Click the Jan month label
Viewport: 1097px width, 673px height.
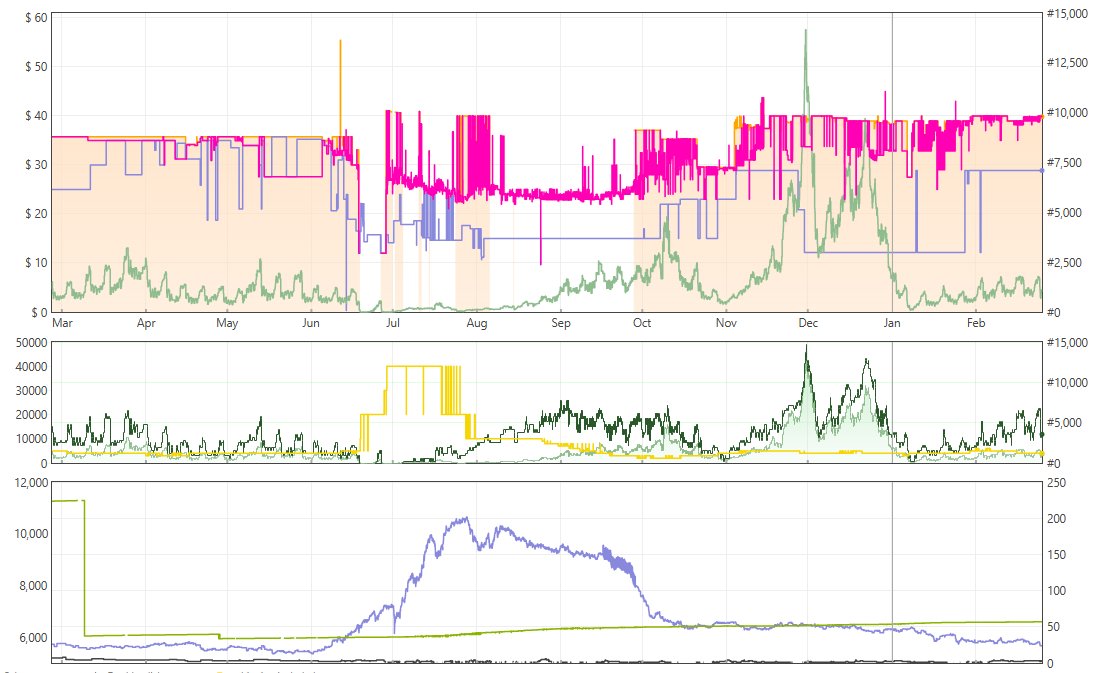click(x=892, y=323)
